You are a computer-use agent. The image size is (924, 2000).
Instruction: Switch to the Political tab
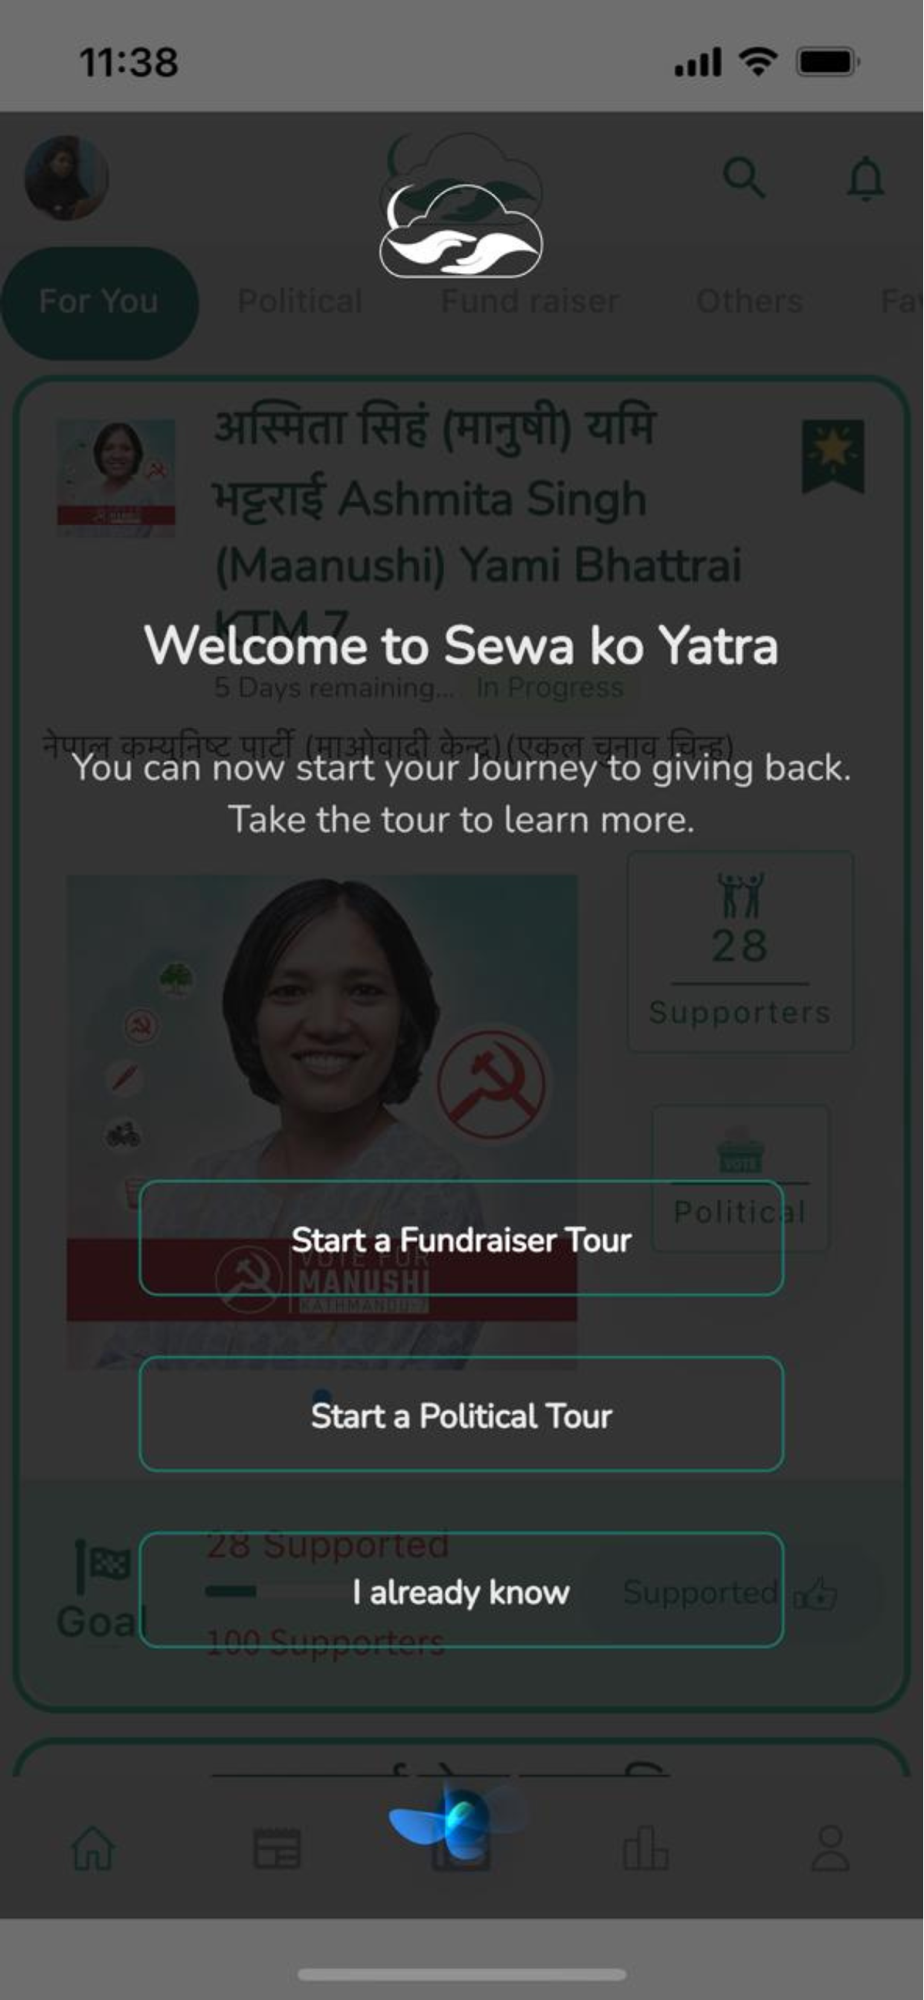point(300,301)
